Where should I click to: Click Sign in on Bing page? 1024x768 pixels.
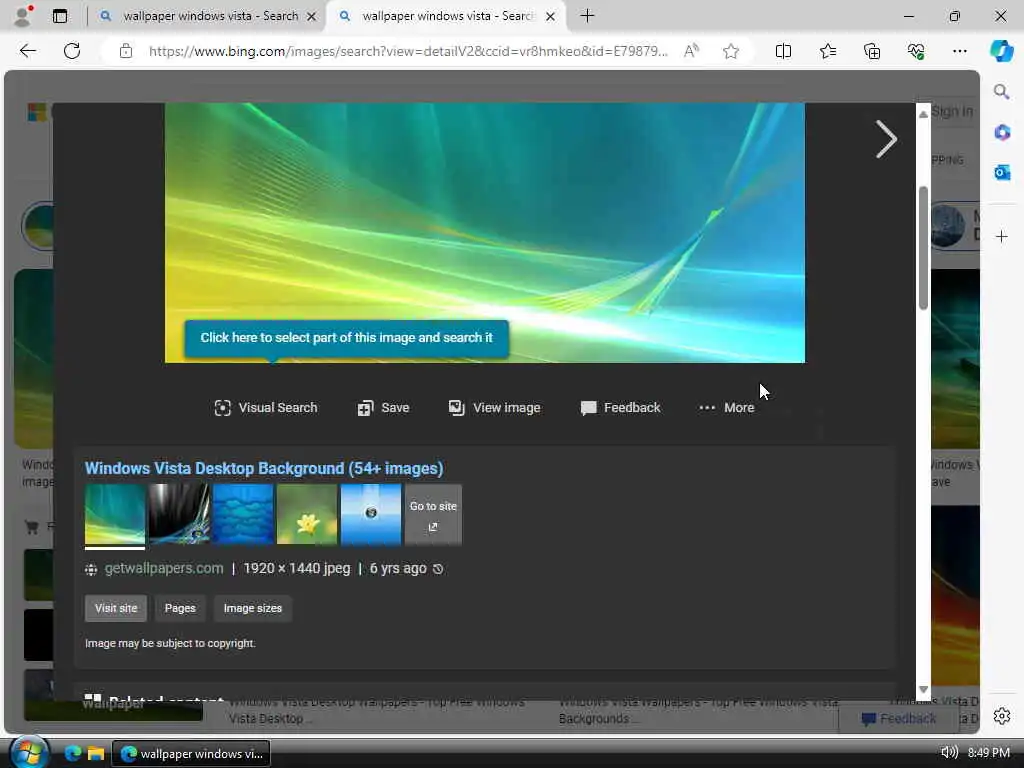[952, 112]
